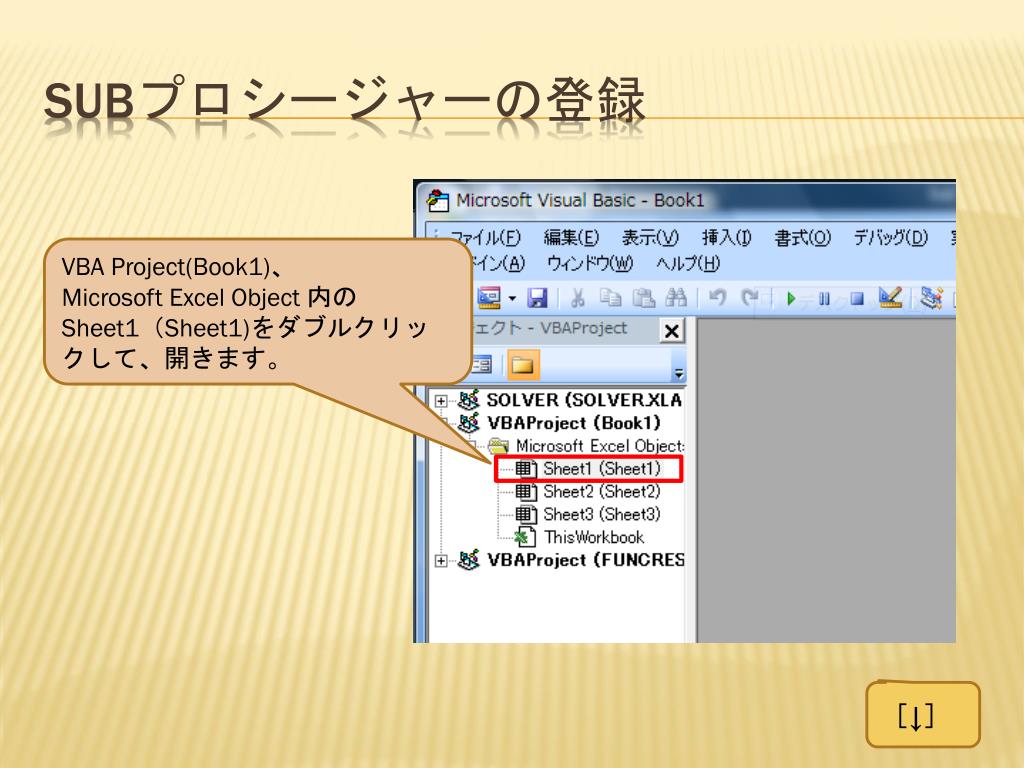Click the View Object icon in project pane

(481, 364)
